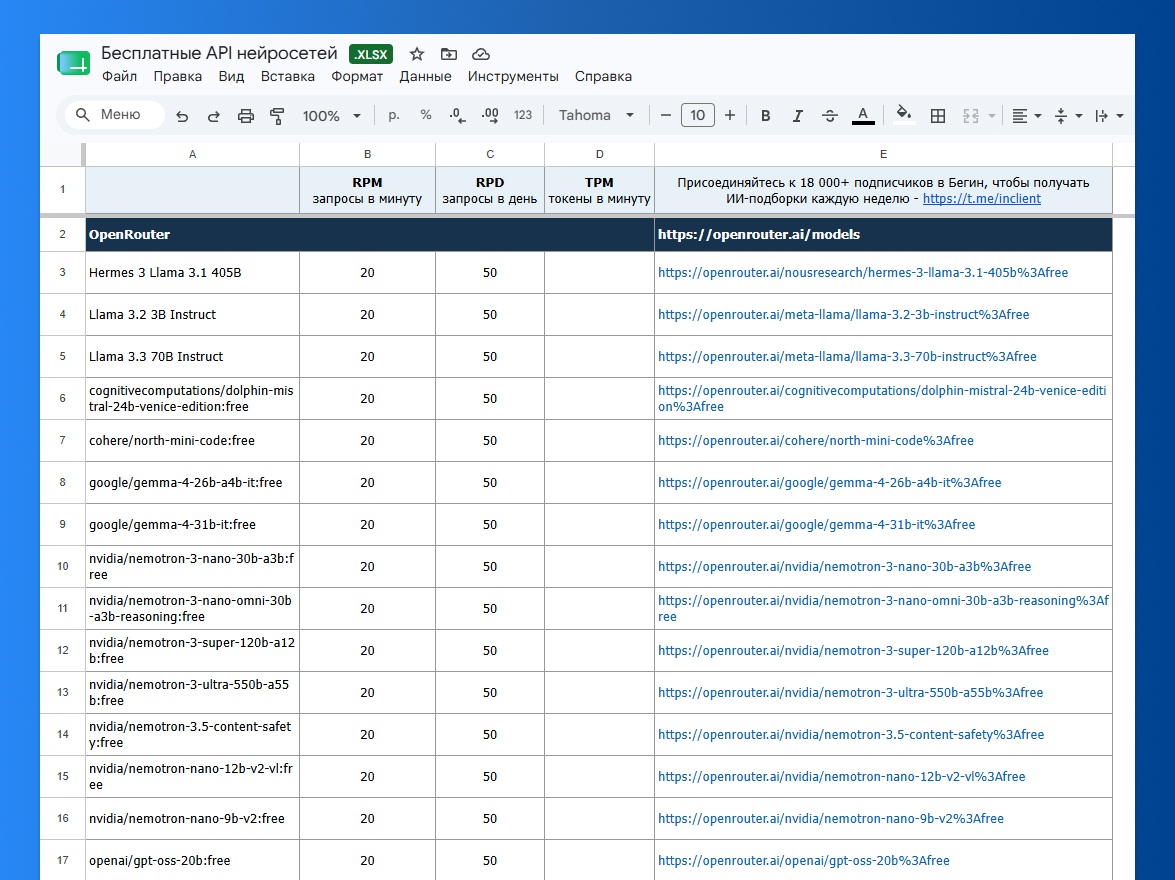Open the Инструменты menu
The height and width of the screenshot is (880, 1175).
click(x=513, y=76)
